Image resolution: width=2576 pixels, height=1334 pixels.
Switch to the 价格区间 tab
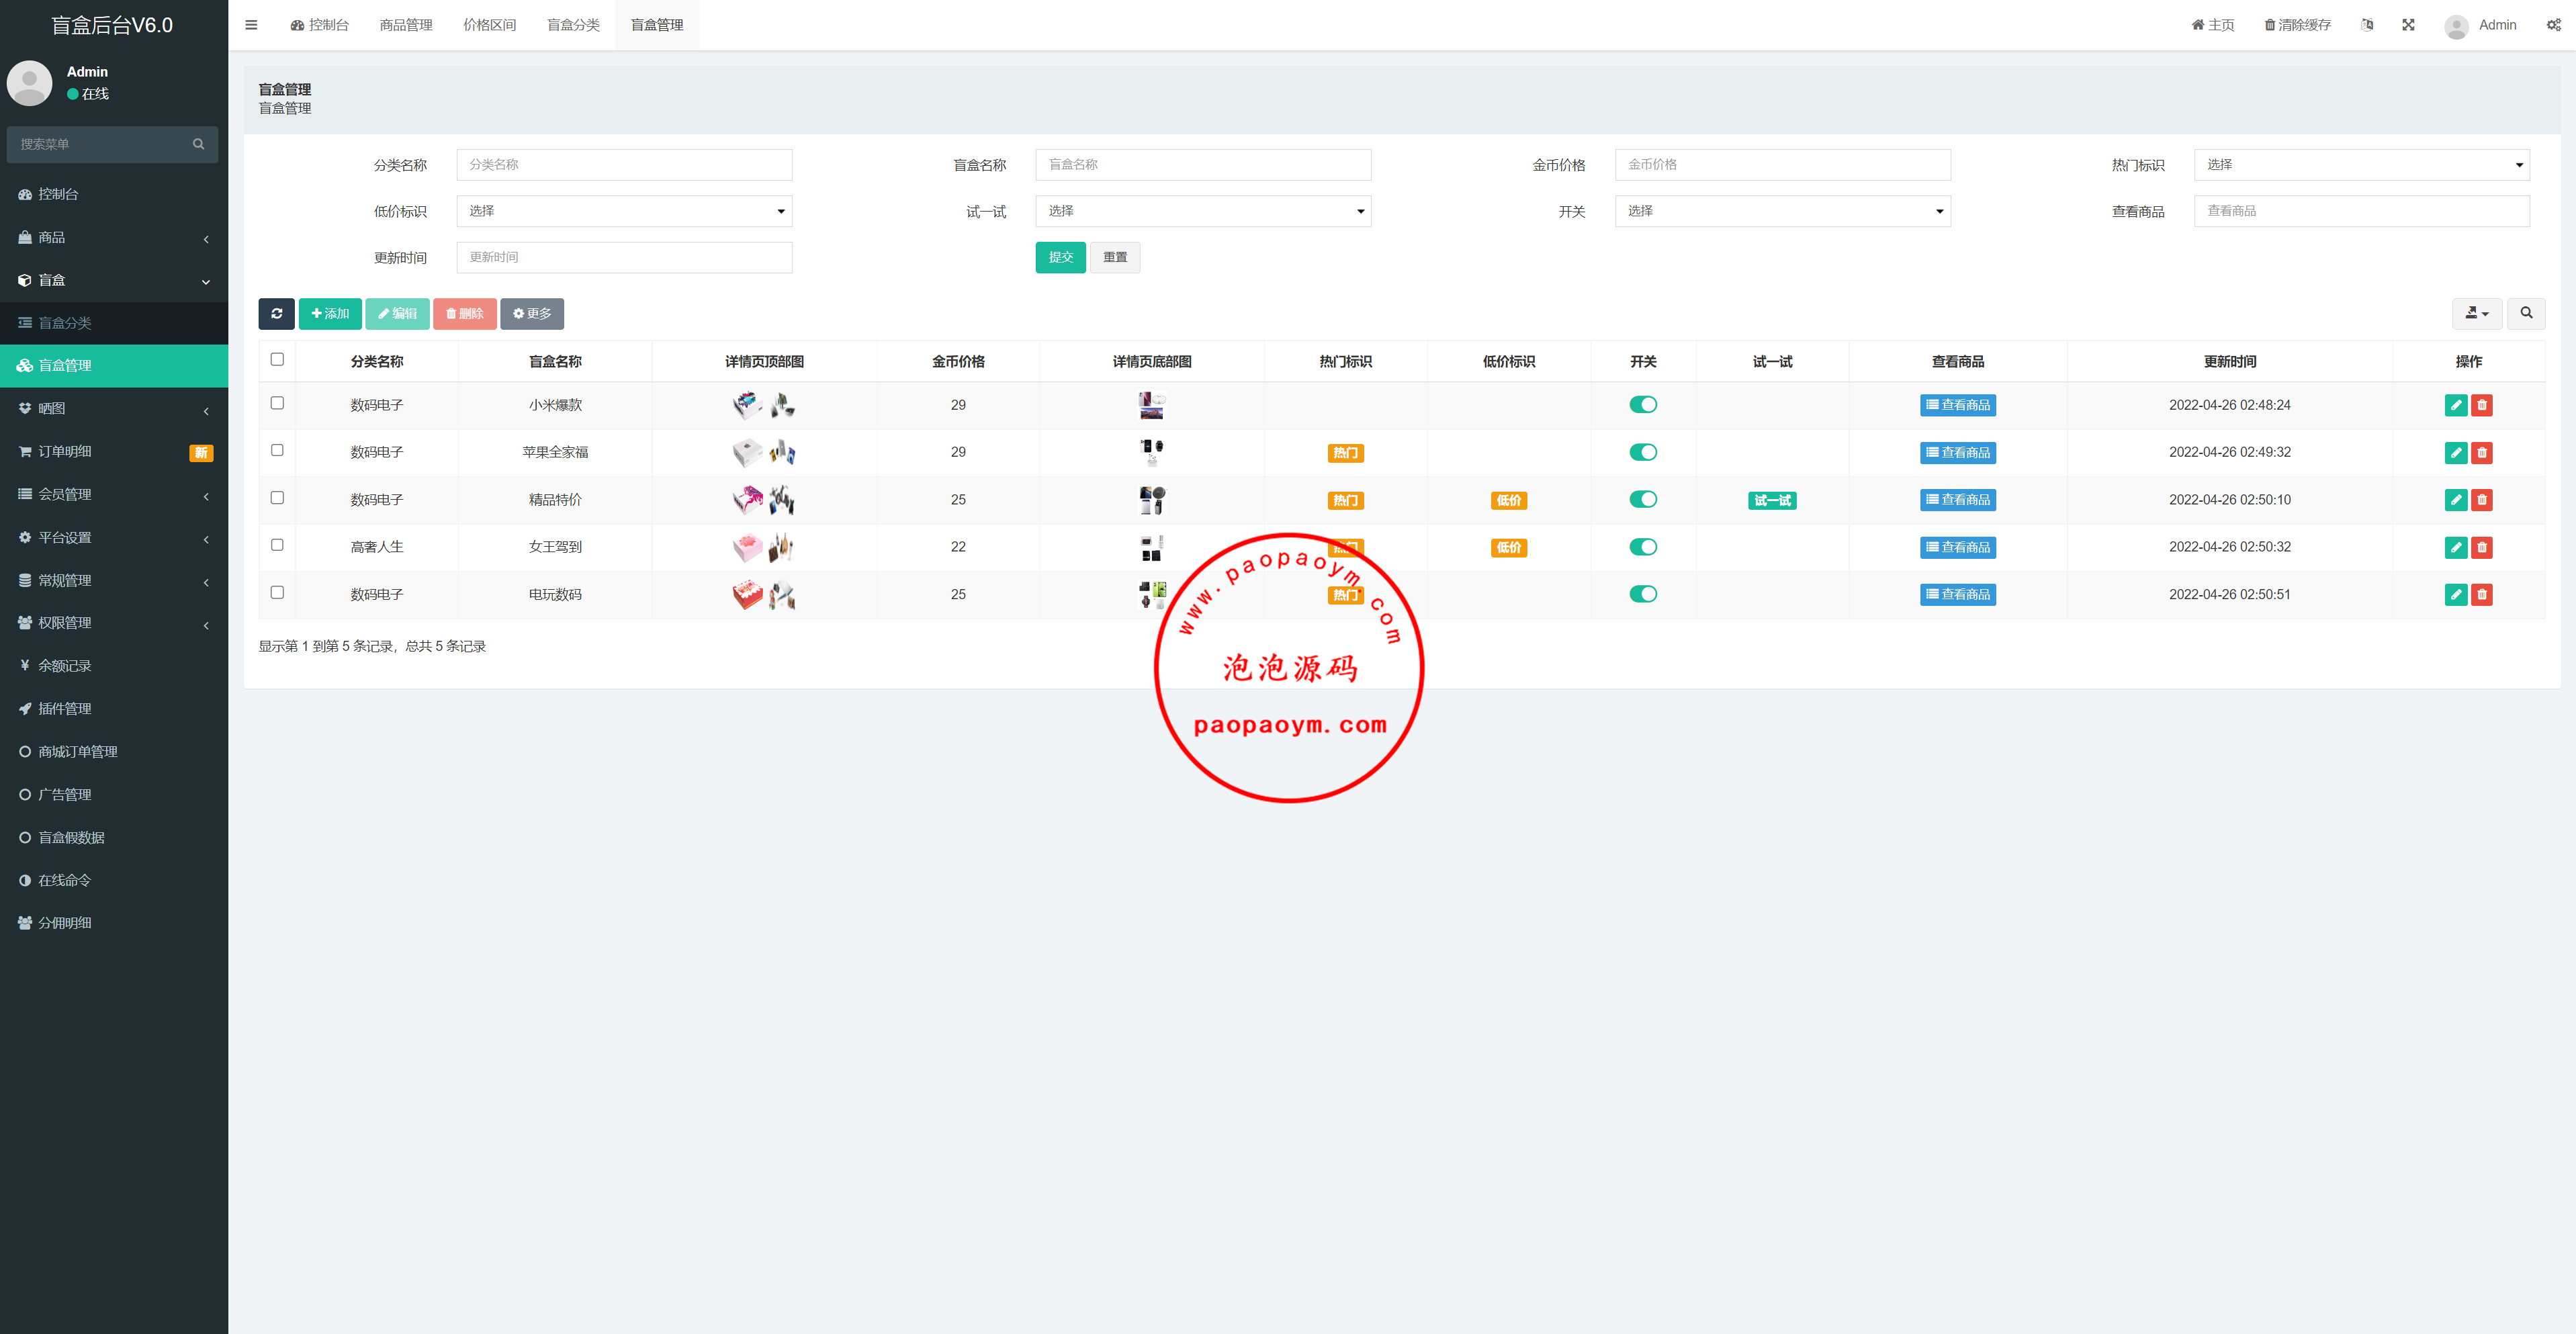click(x=489, y=25)
